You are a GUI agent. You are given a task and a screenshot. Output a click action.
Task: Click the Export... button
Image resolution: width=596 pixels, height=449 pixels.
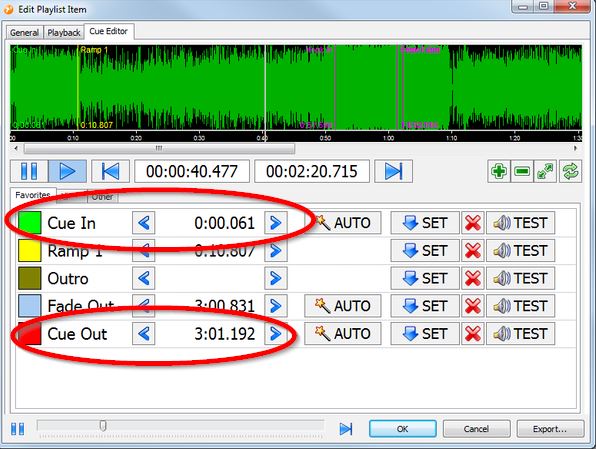[550, 429]
